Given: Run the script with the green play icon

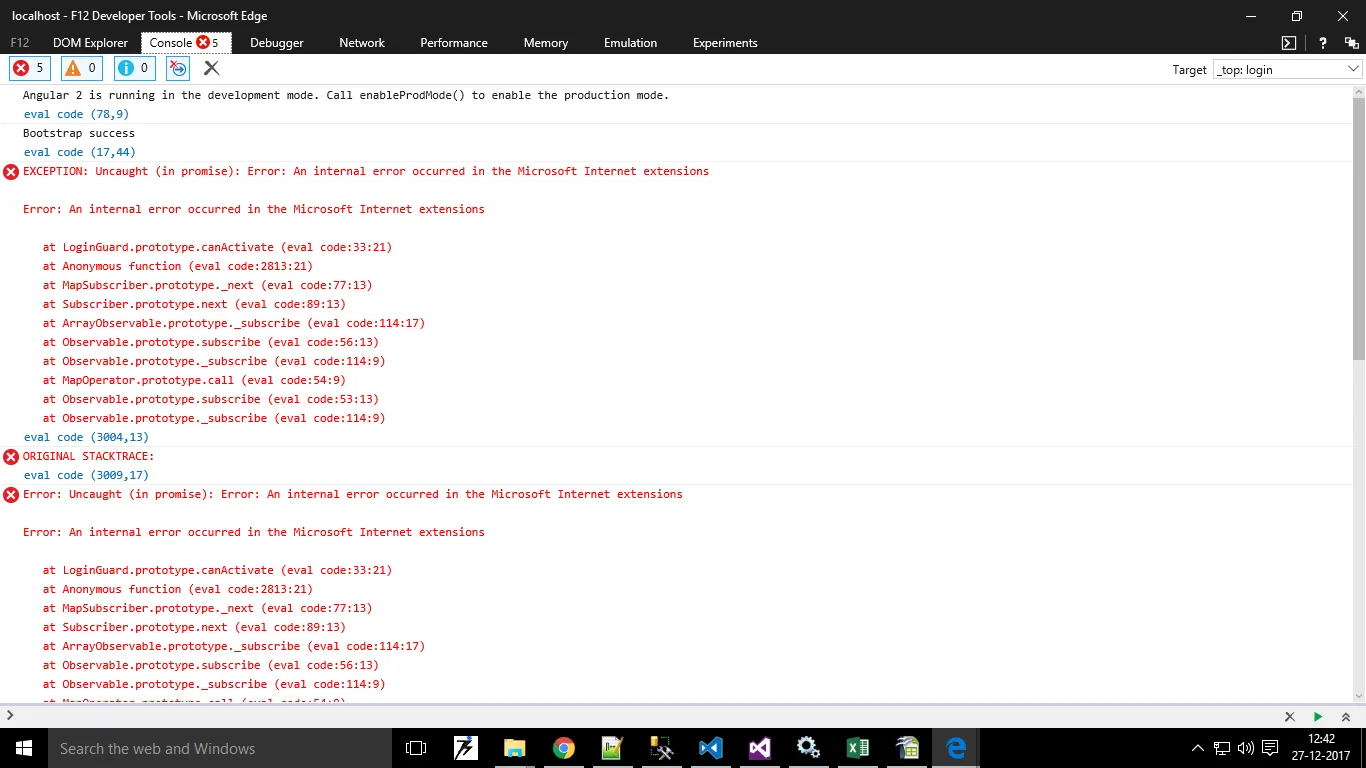Looking at the screenshot, I should (x=1318, y=717).
